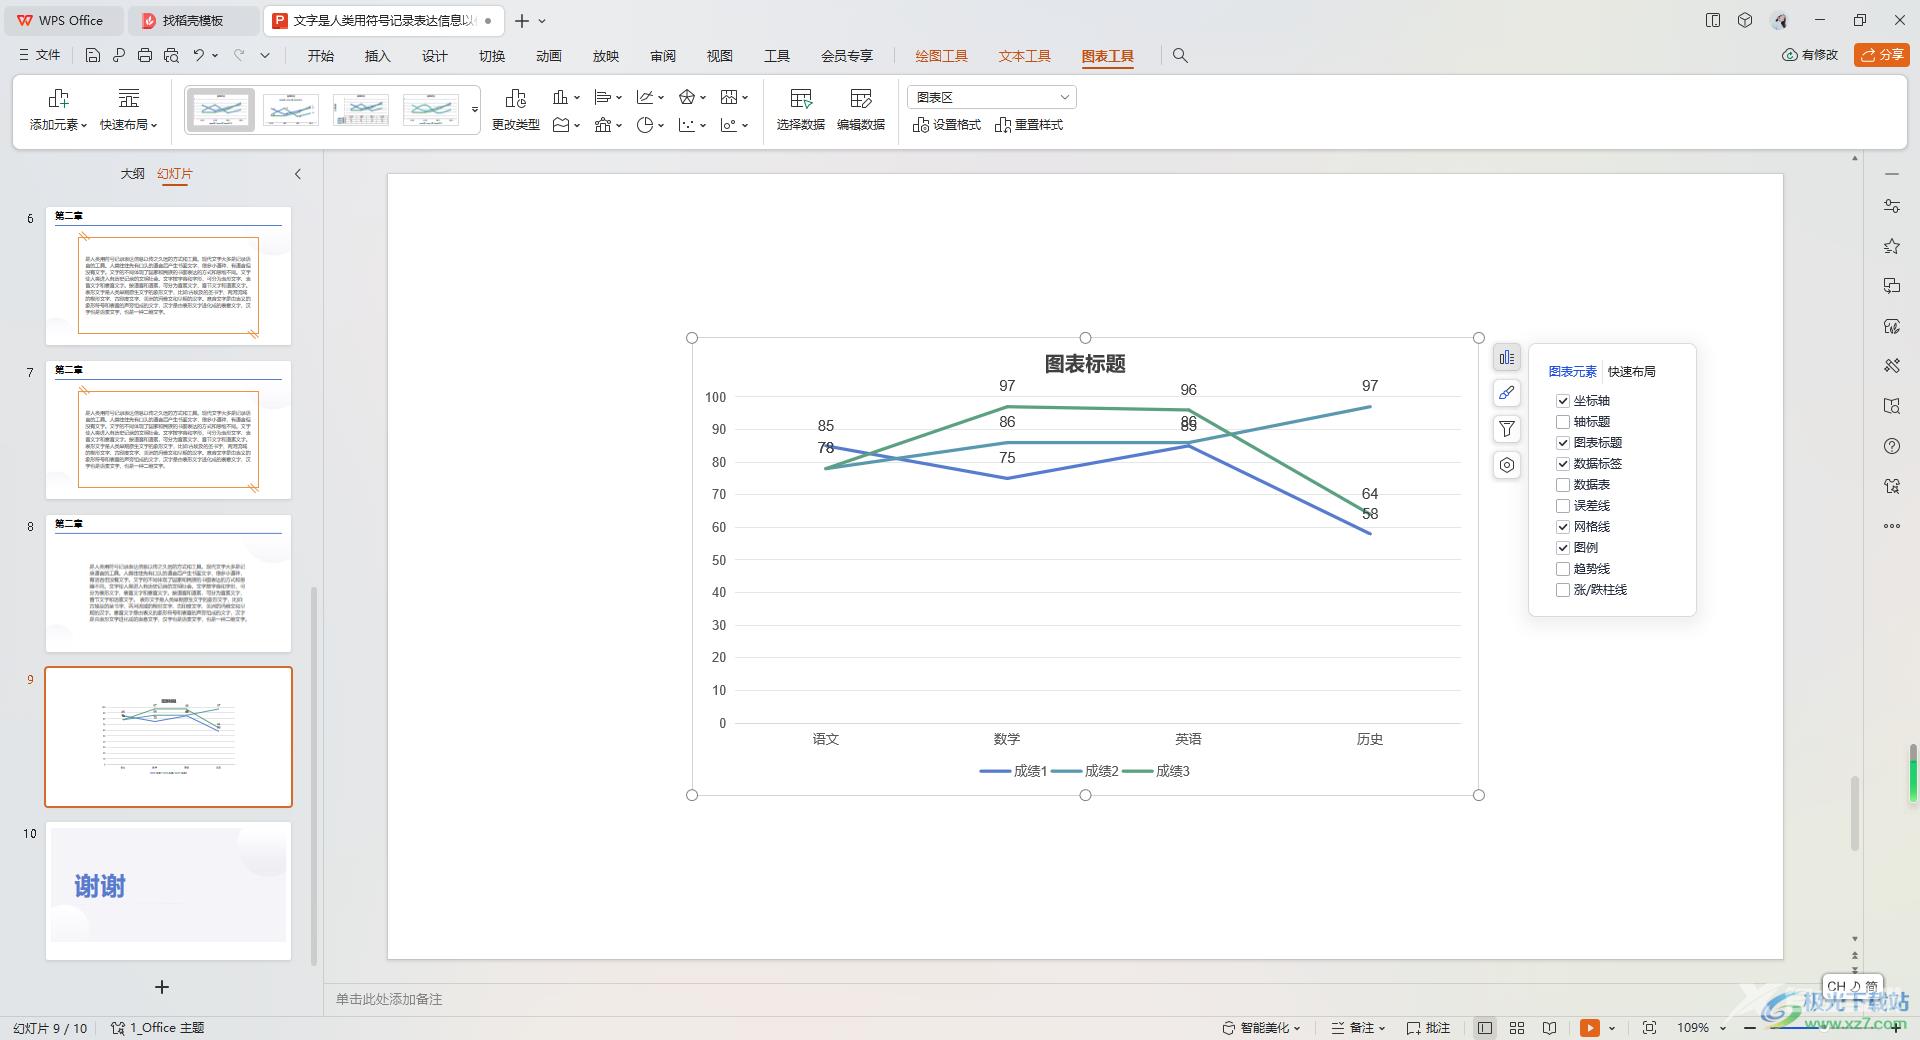
Task: Open the help question mark sidebar icon
Action: pos(1891,446)
